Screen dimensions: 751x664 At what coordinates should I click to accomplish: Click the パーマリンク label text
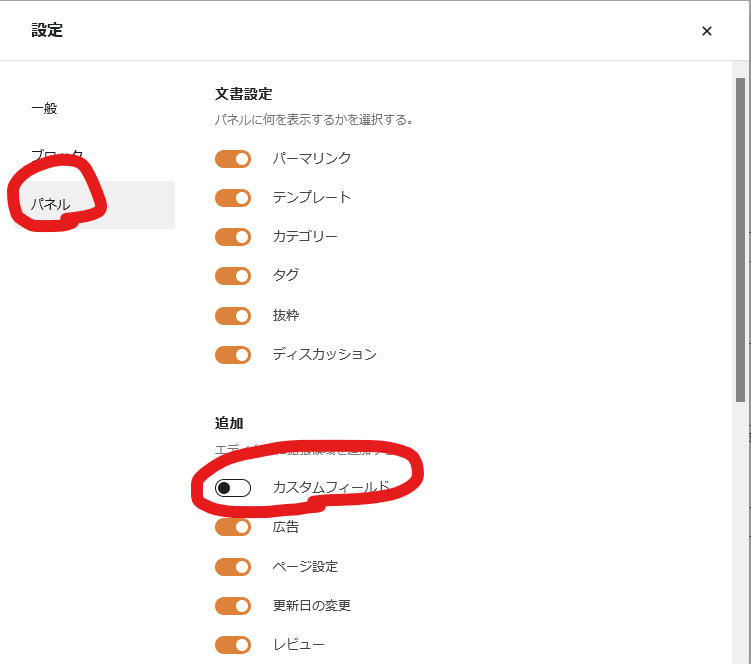coord(312,158)
